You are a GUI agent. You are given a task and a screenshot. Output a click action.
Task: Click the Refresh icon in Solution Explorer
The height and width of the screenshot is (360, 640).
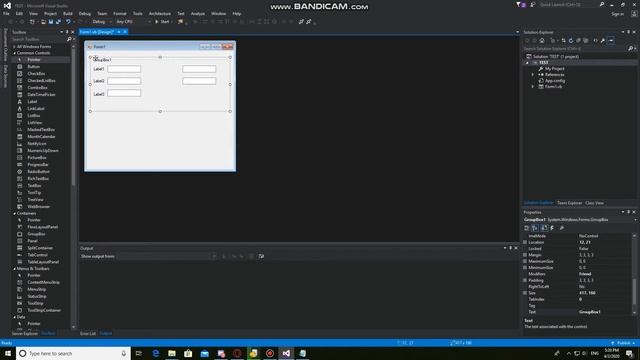571,40
